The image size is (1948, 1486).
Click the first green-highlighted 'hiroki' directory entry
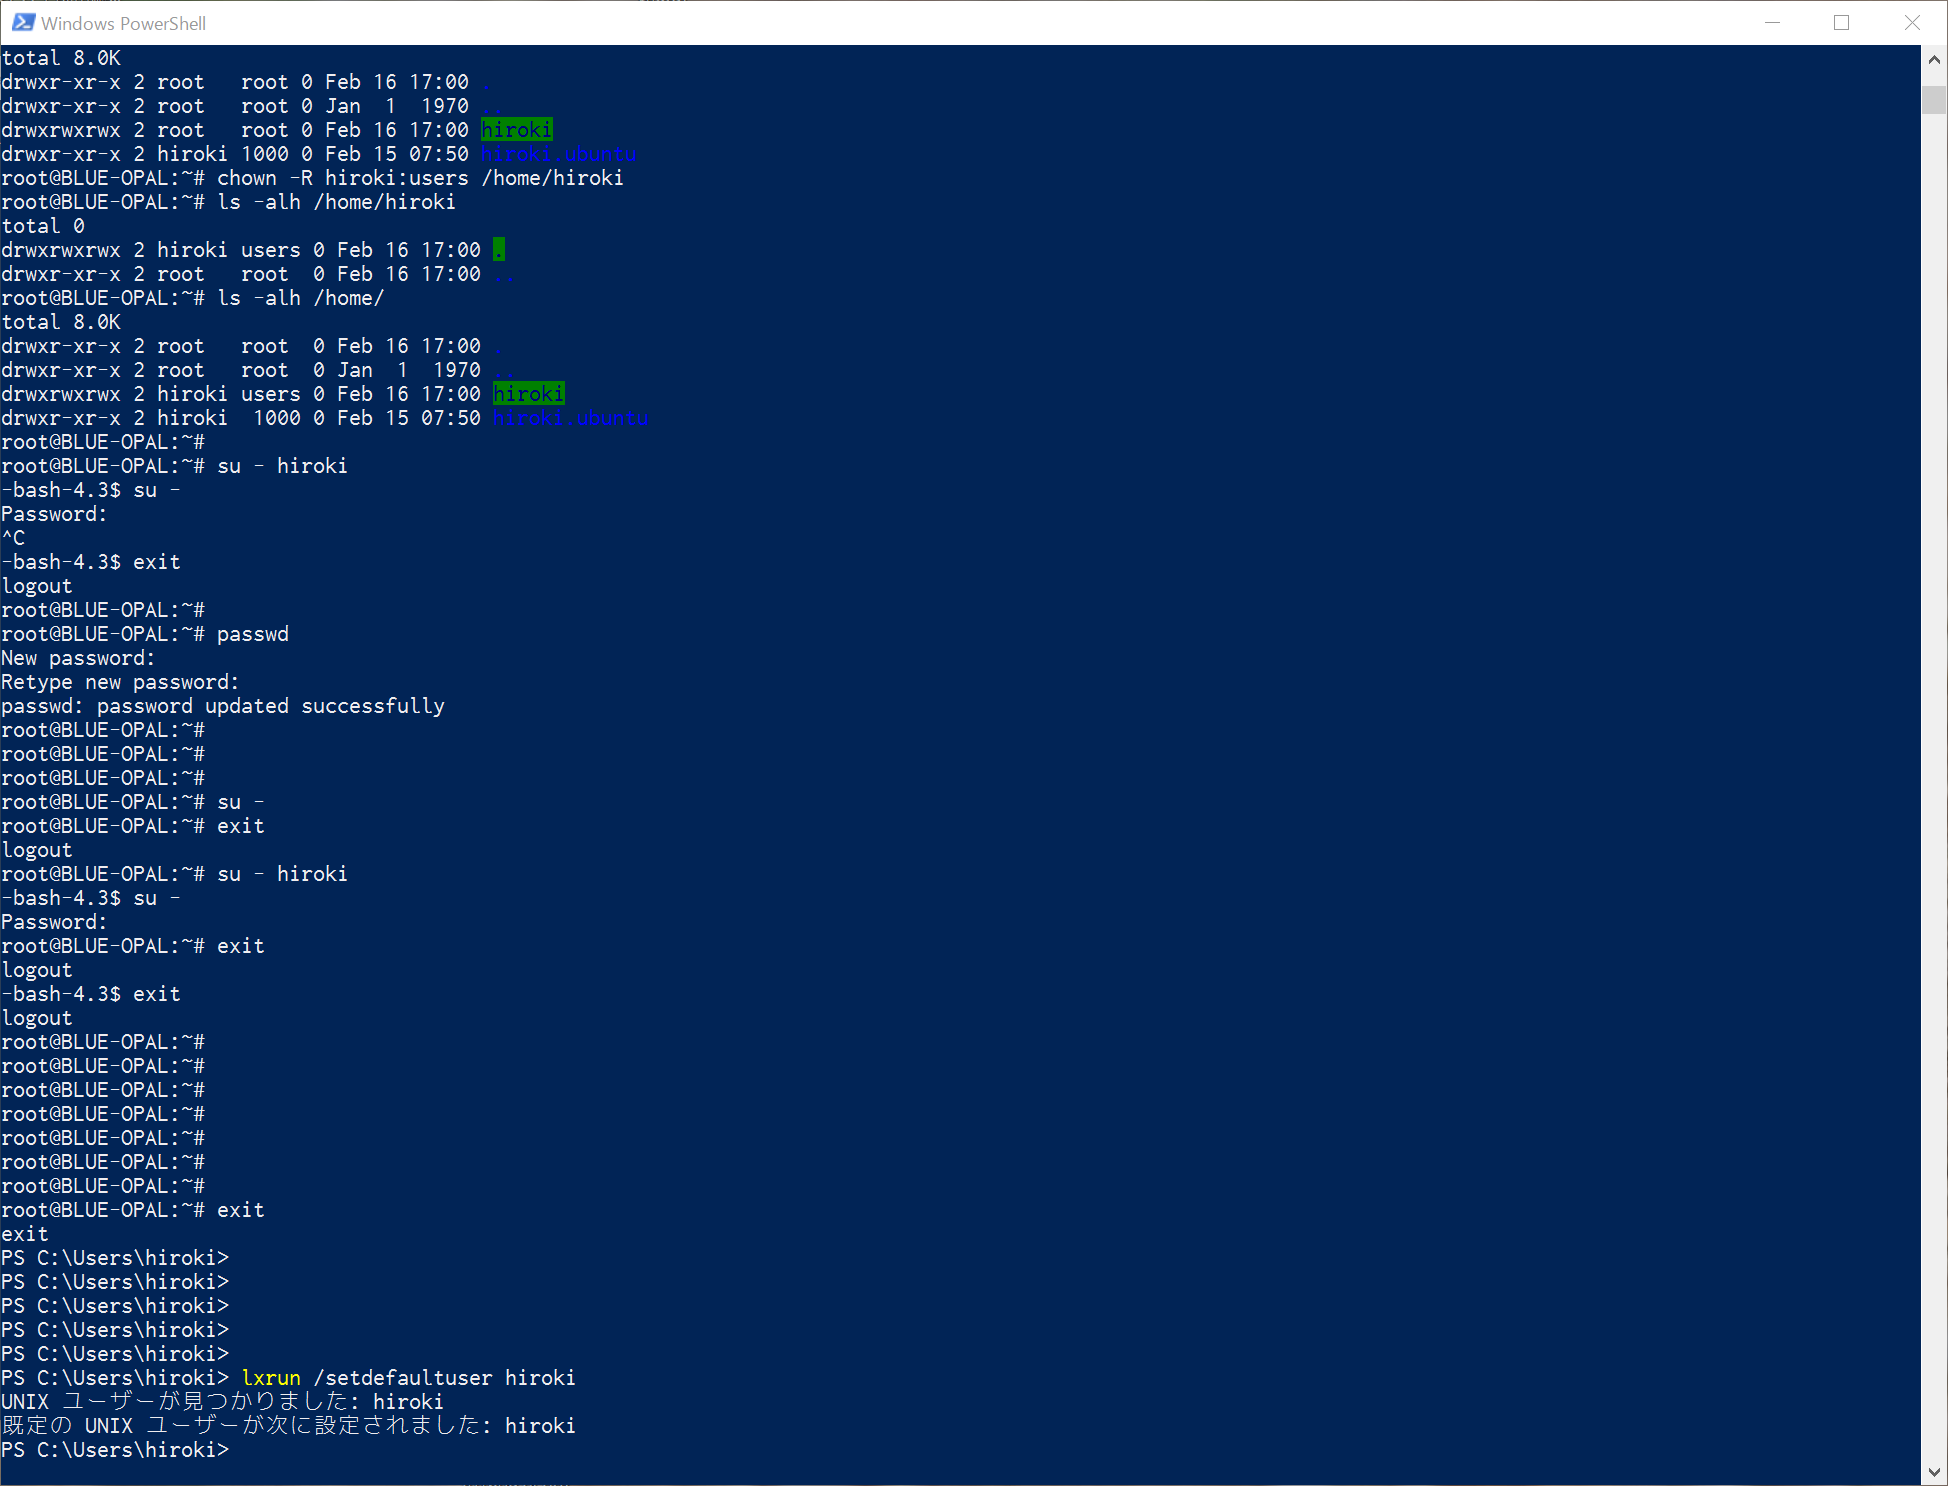[x=517, y=130]
